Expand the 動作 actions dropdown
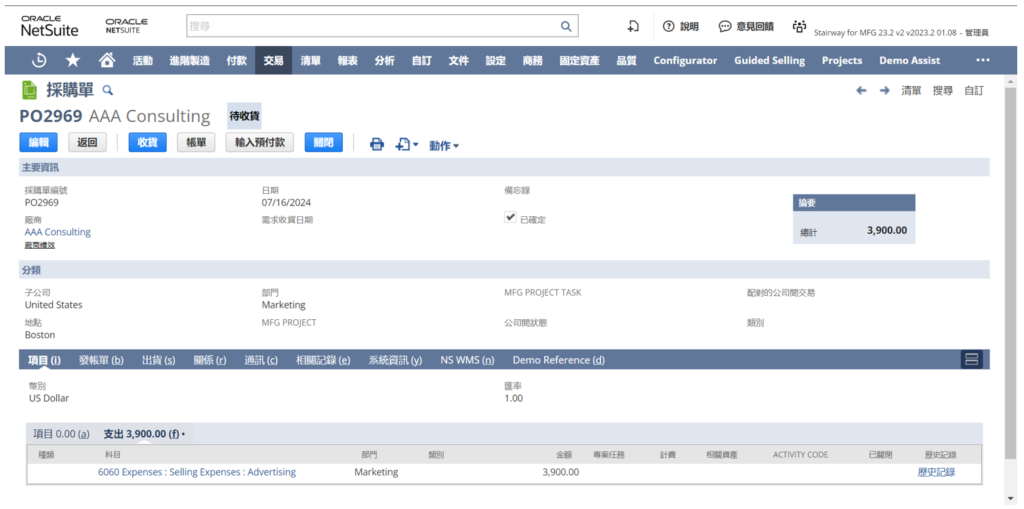The height and width of the screenshot is (509, 1024). click(444, 145)
